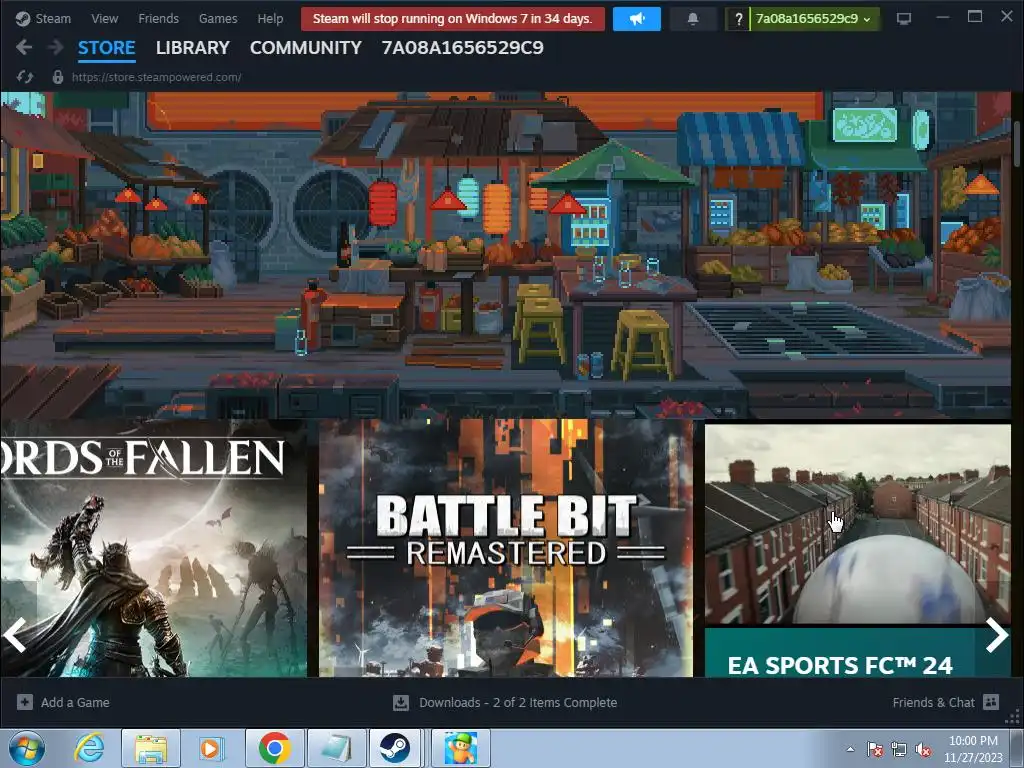
Task: Open Windows Media Player from taskbar
Action: click(211, 748)
